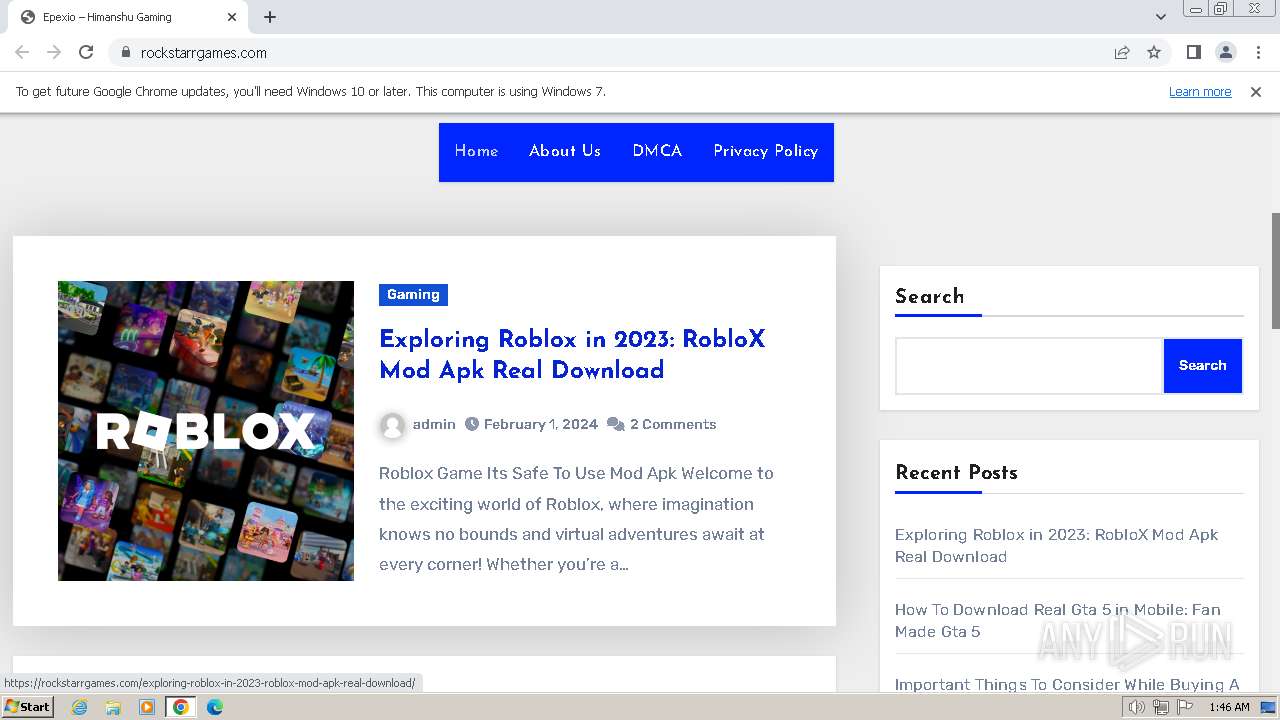Open the 2 Comments link
Screen dimensions: 1280x720
click(x=673, y=424)
